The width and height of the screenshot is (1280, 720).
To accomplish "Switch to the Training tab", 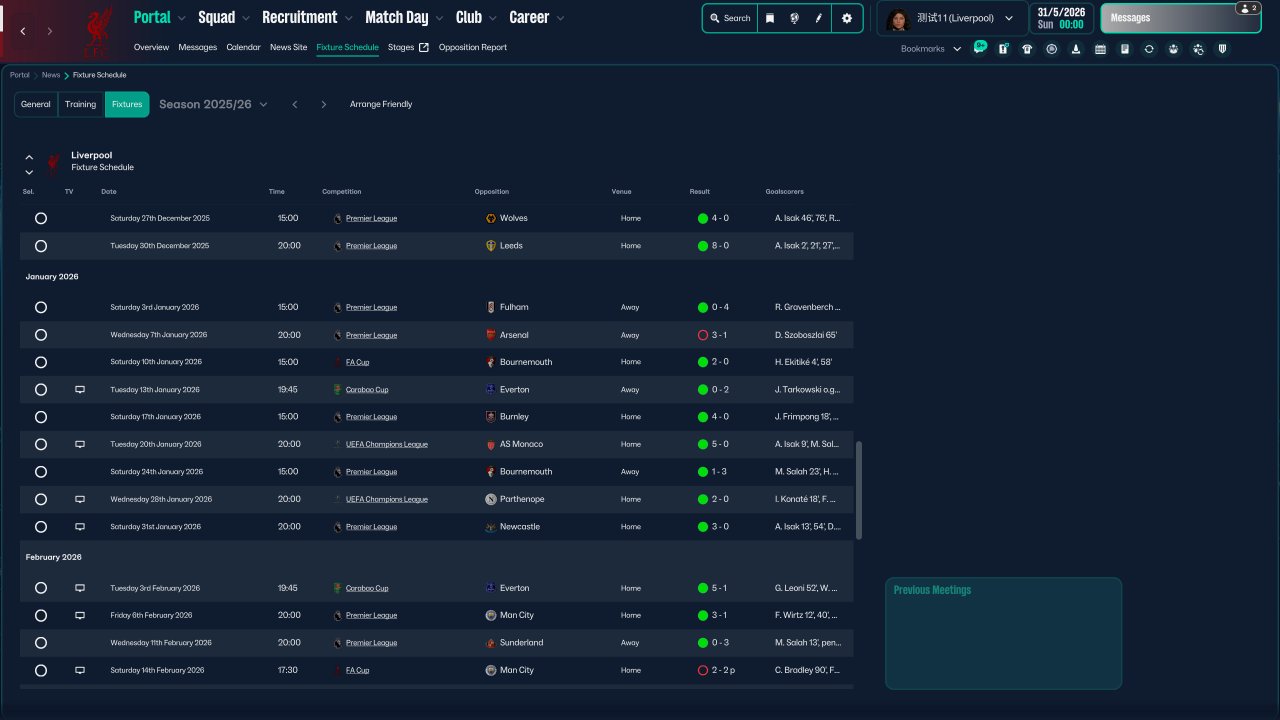I will pyautogui.click(x=80, y=104).
